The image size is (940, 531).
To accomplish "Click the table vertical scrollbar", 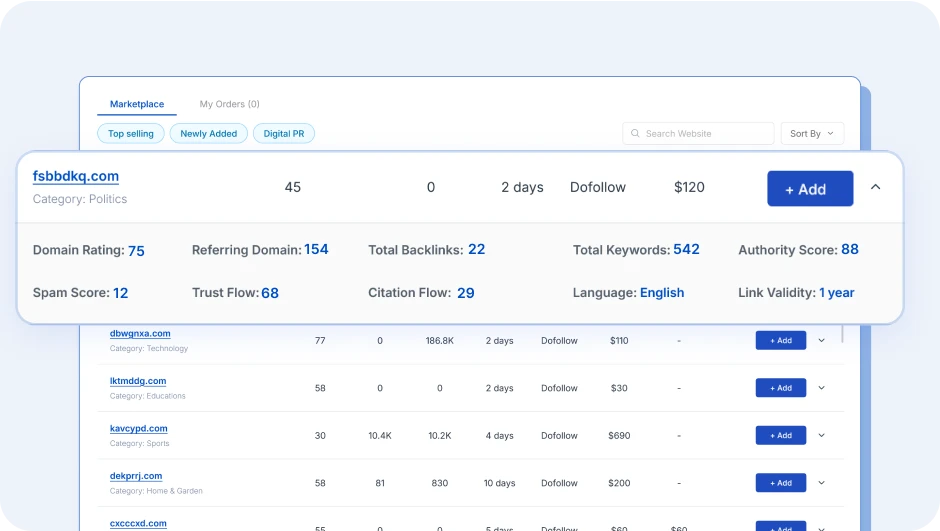I will click(842, 333).
